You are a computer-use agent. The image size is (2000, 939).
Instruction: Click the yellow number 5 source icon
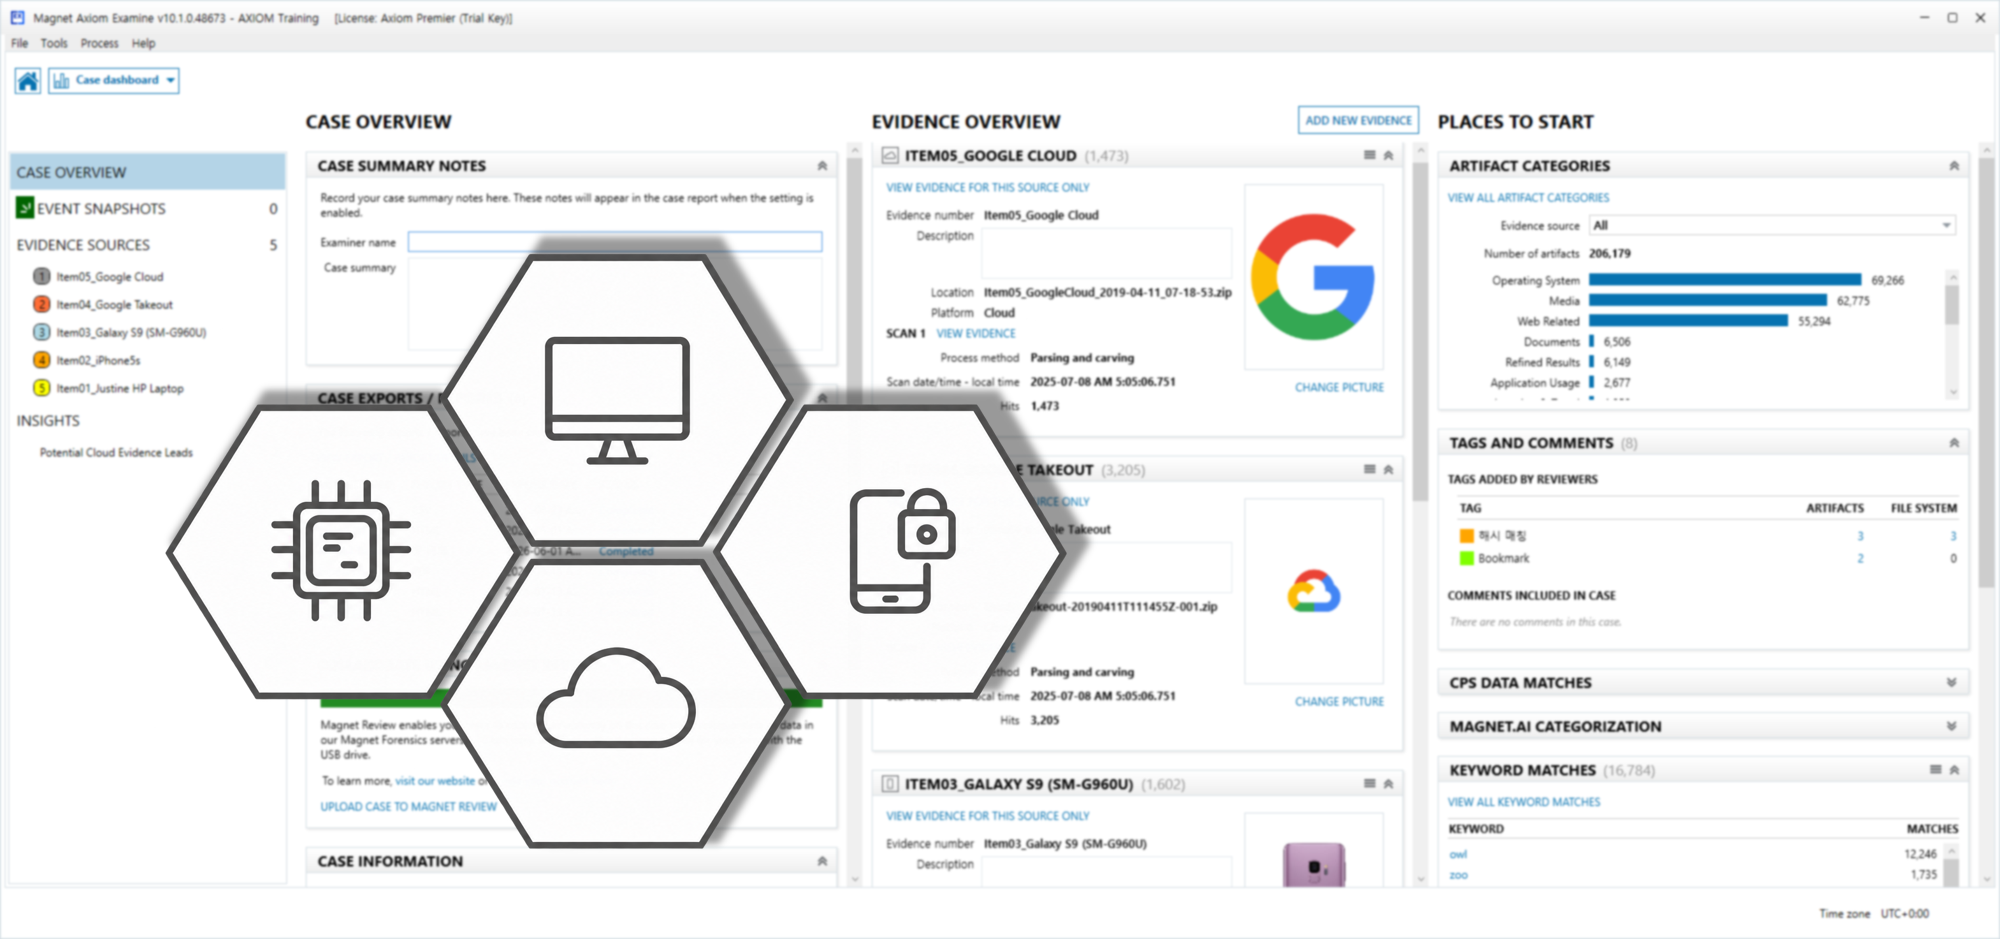point(42,388)
